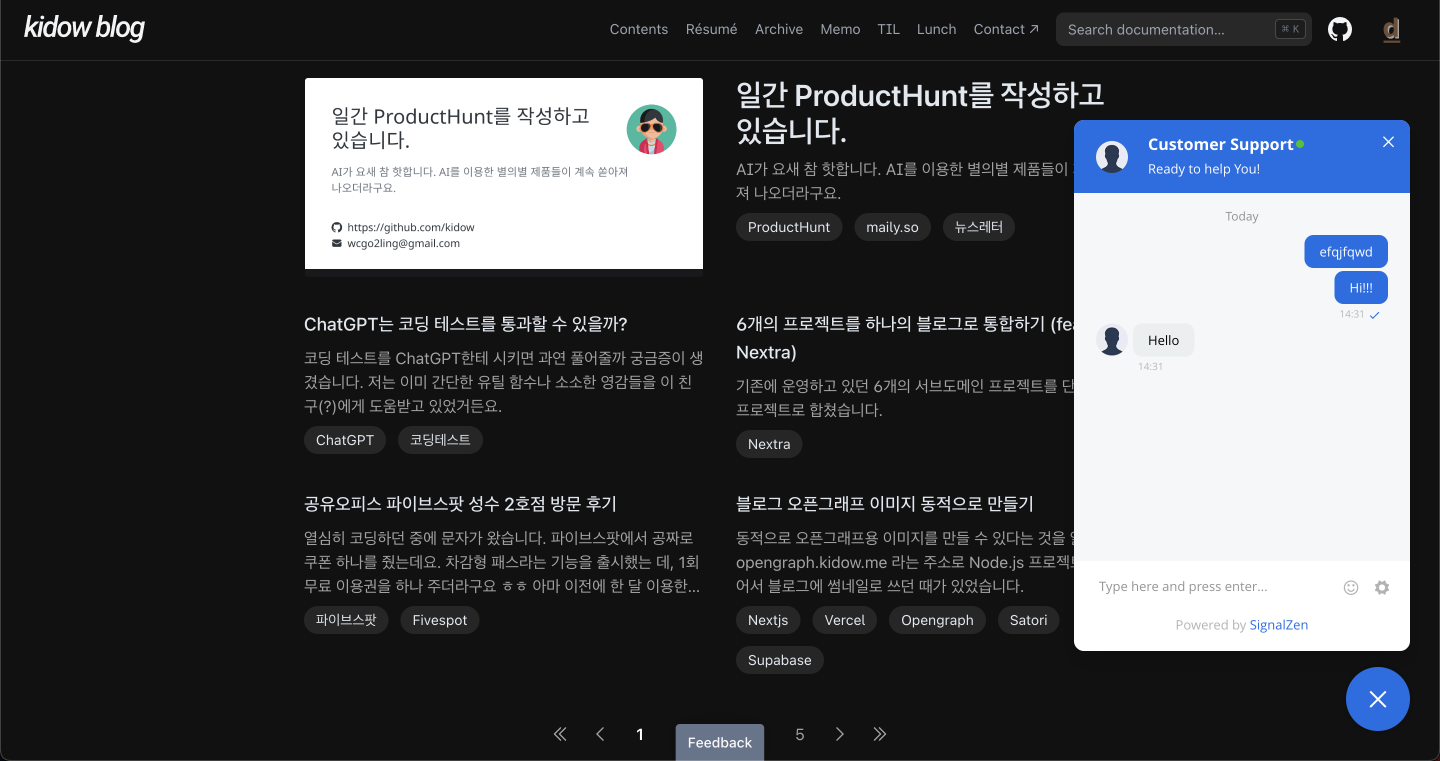The width and height of the screenshot is (1440, 761).
Task: Click the kidow blog logo
Action: tap(84, 28)
